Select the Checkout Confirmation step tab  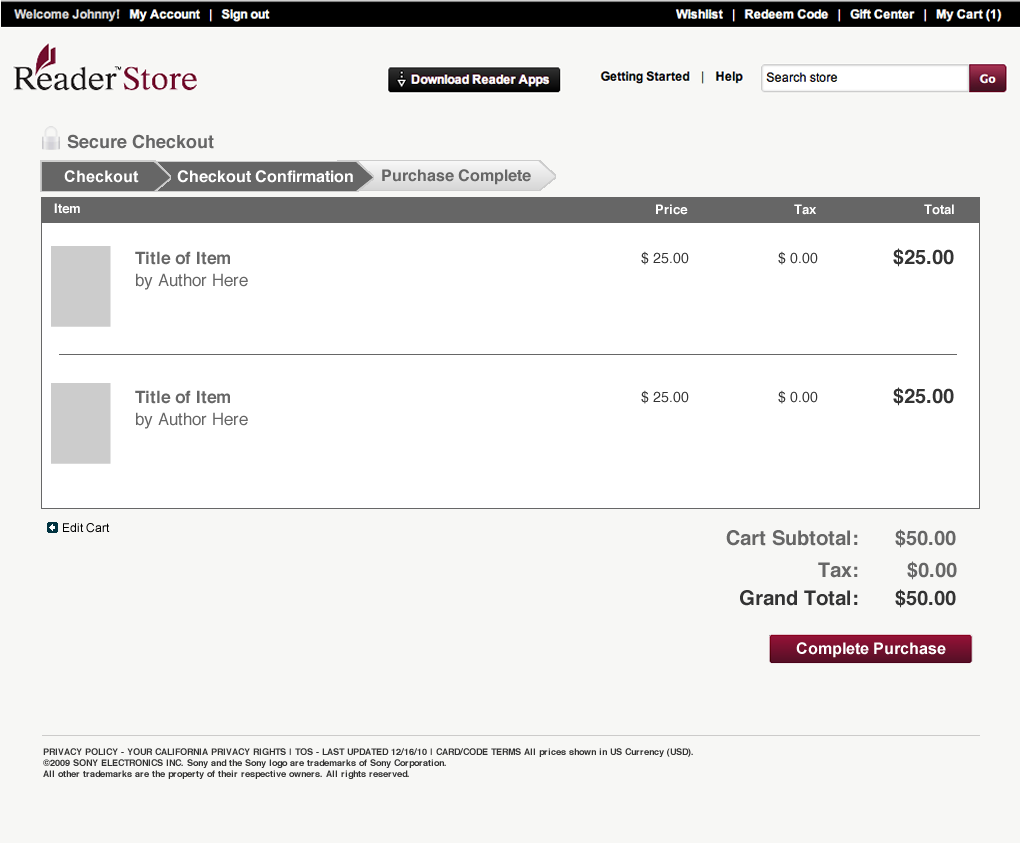click(265, 177)
